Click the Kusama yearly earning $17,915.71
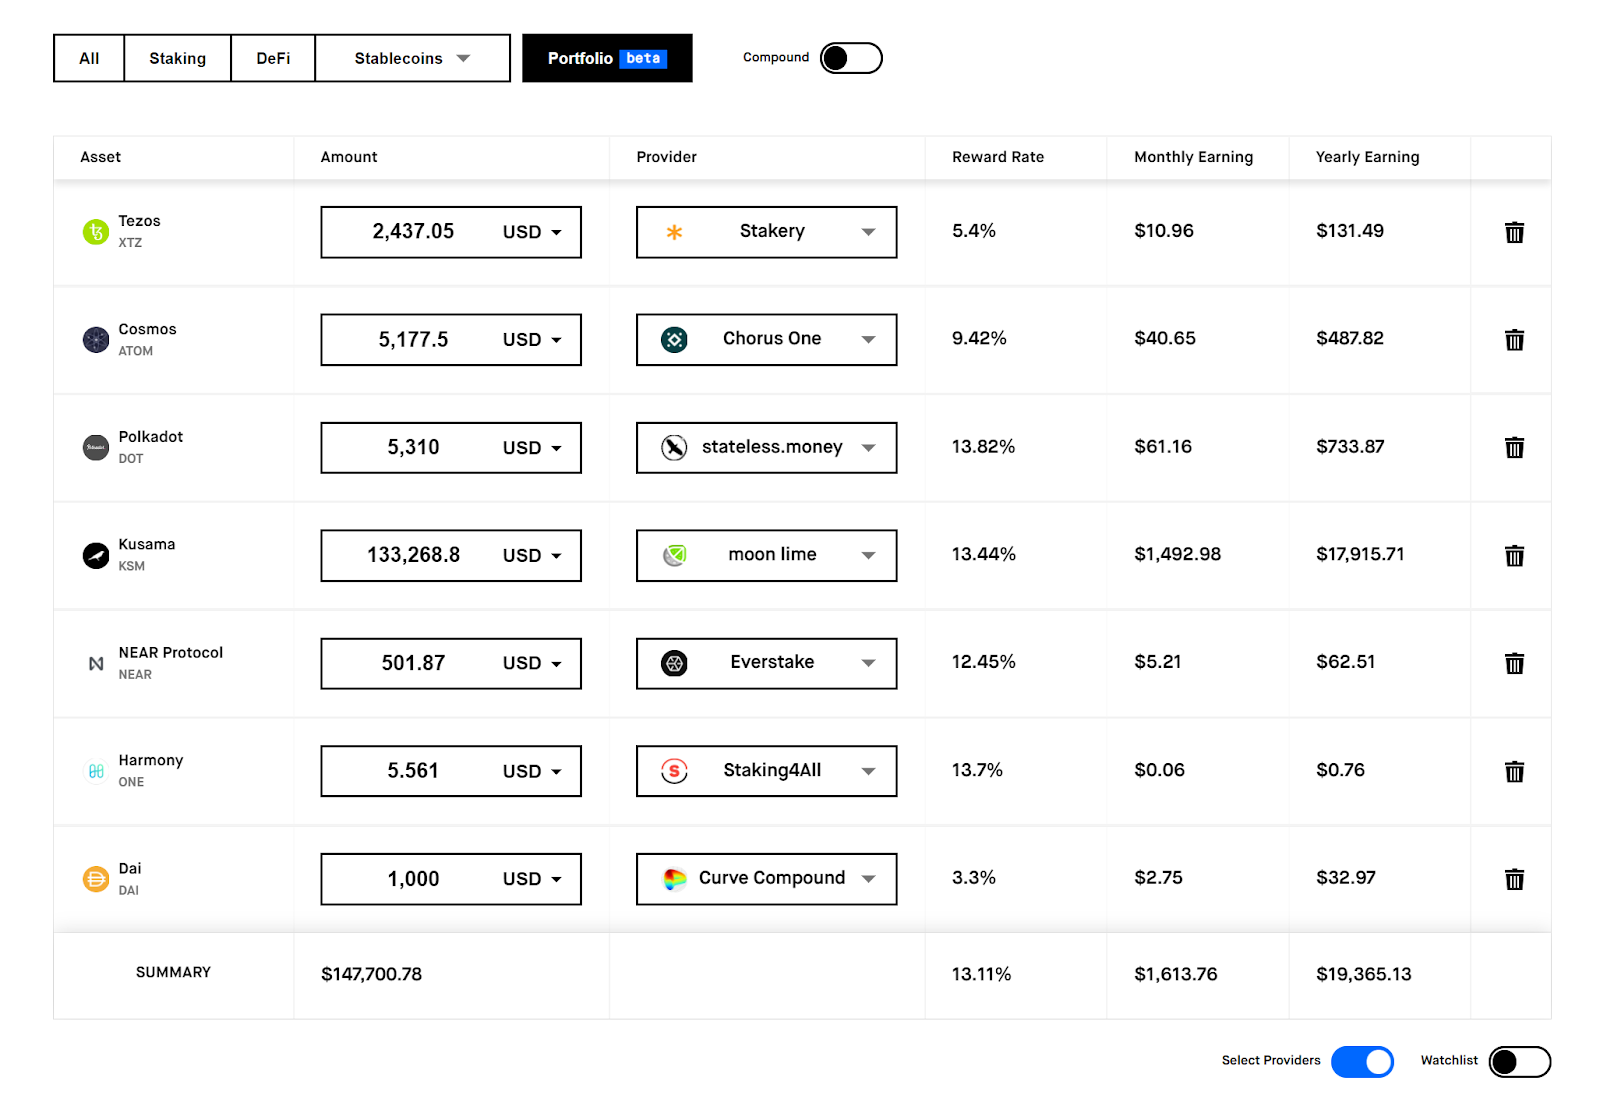Viewport: 1600px width, 1113px height. (1360, 554)
